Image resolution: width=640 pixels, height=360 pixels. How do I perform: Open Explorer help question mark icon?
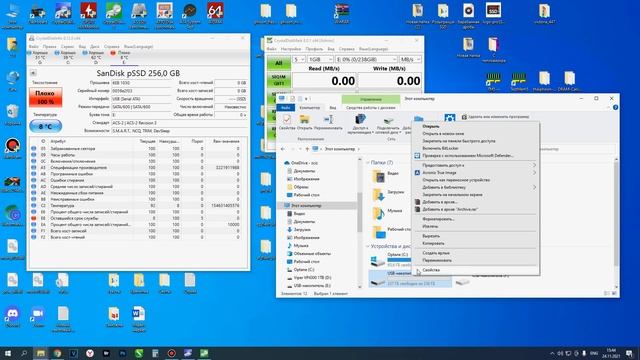point(615,107)
